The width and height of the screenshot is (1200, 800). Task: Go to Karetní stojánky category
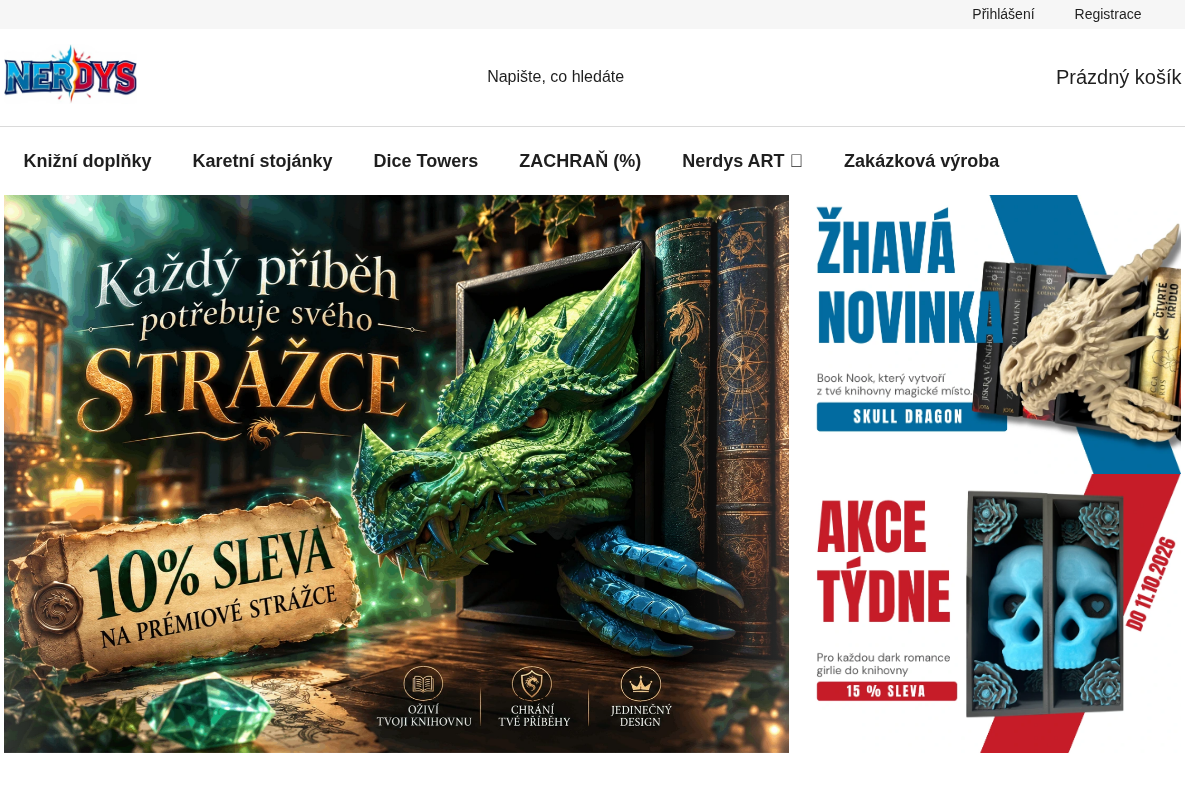pos(262,161)
